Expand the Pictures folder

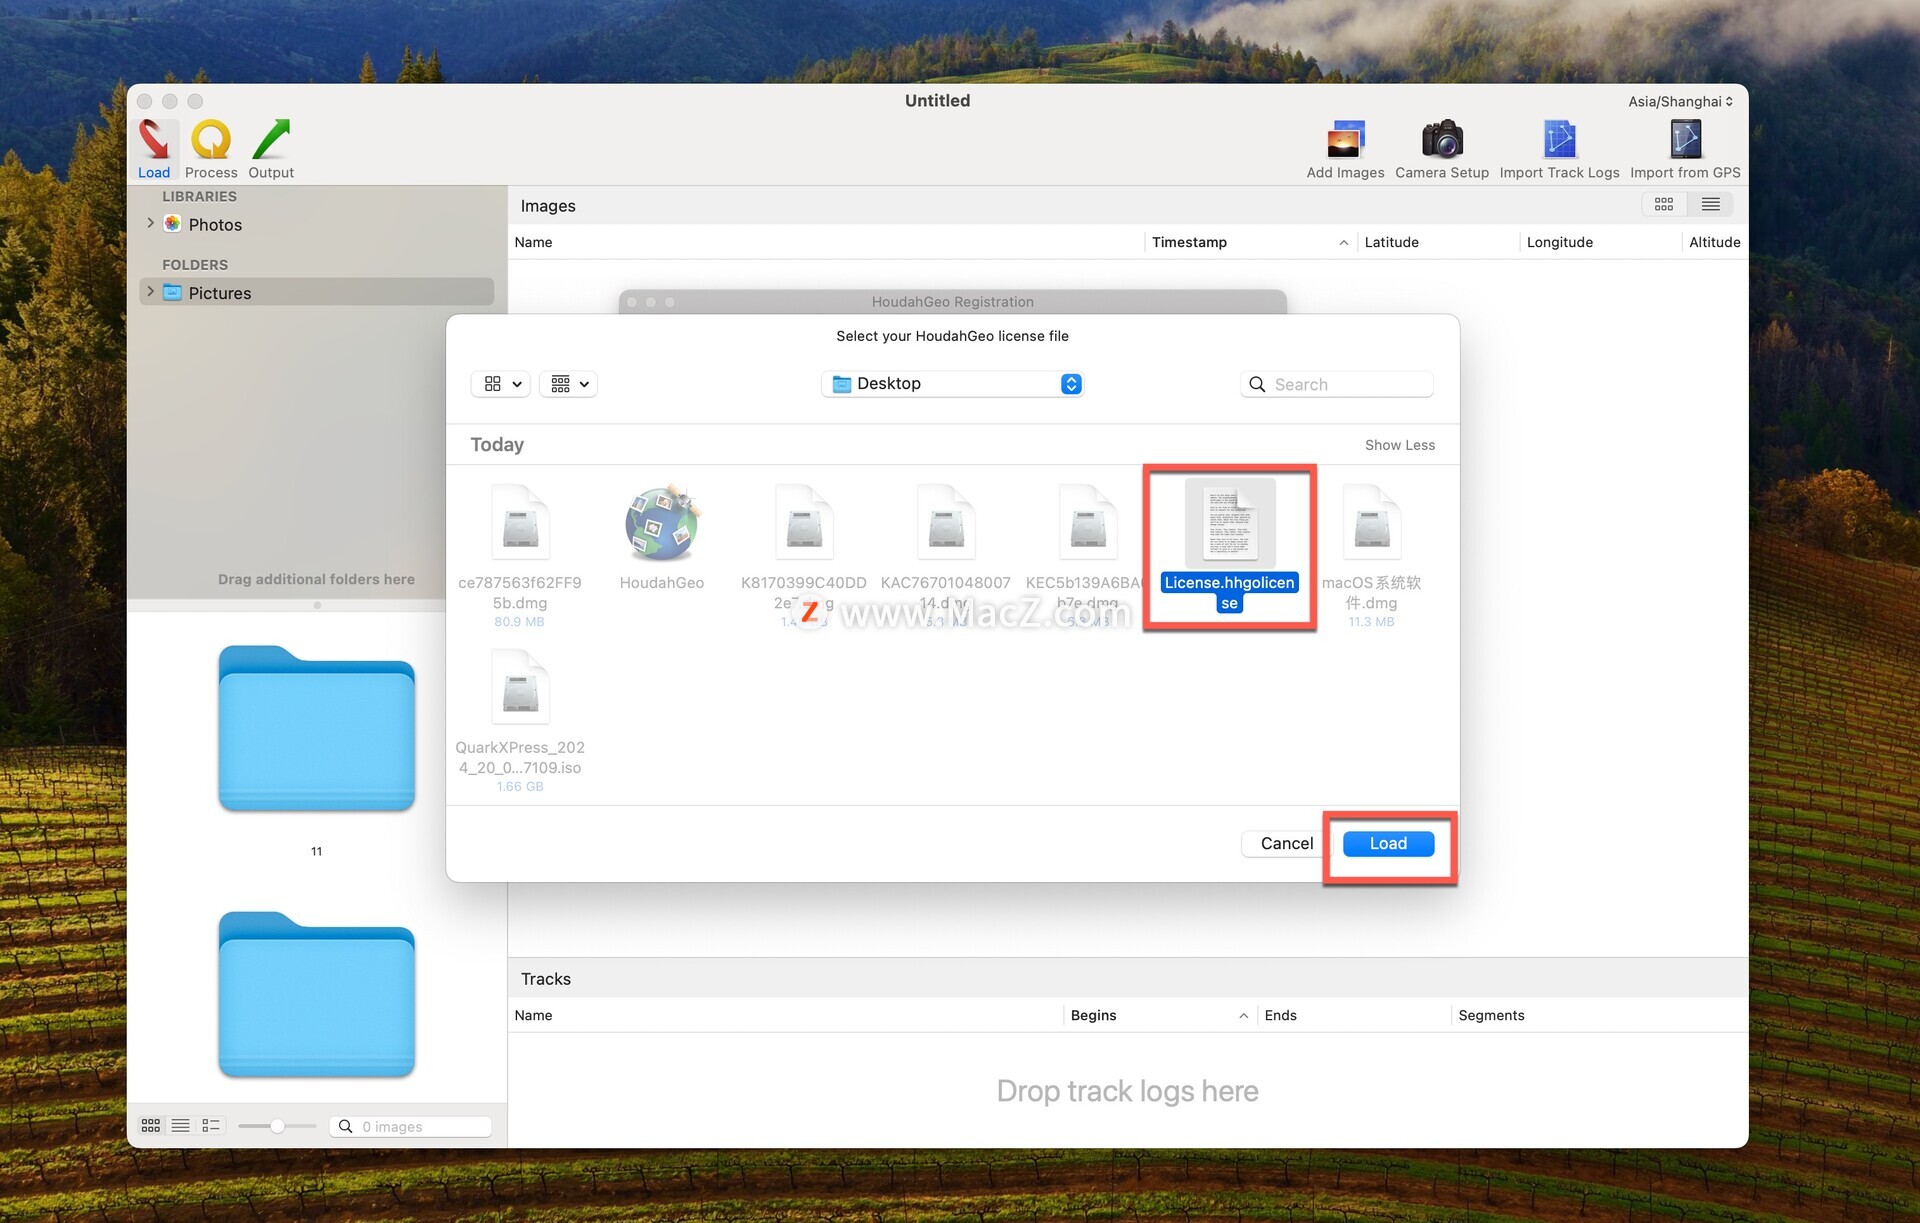[x=150, y=292]
